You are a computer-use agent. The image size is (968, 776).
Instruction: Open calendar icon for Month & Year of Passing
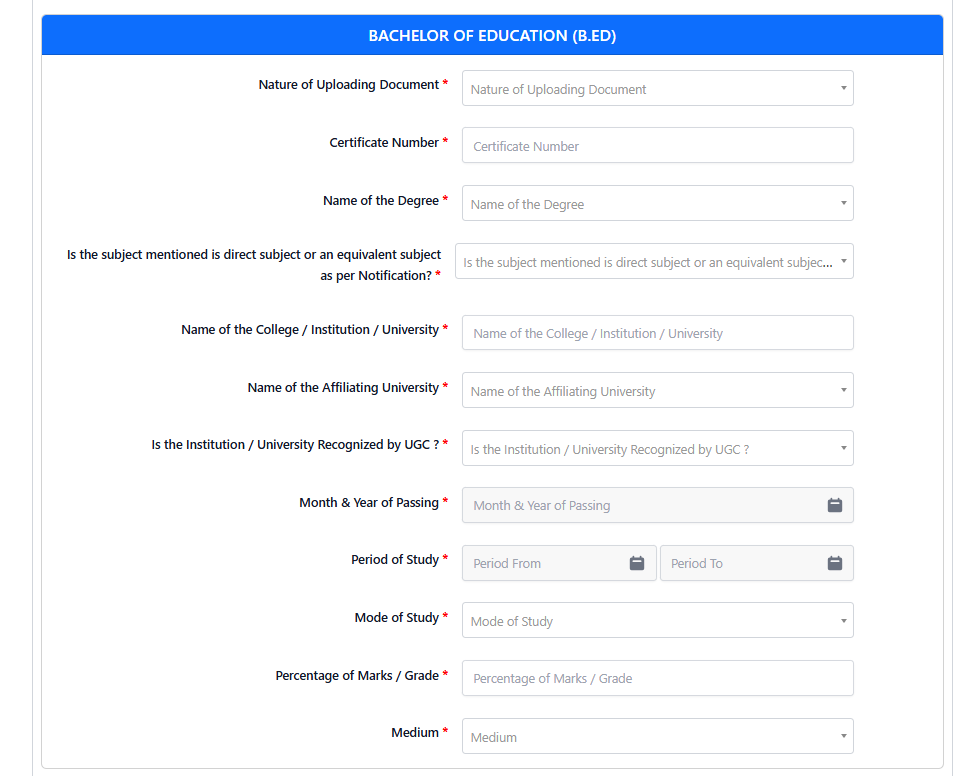(835, 505)
